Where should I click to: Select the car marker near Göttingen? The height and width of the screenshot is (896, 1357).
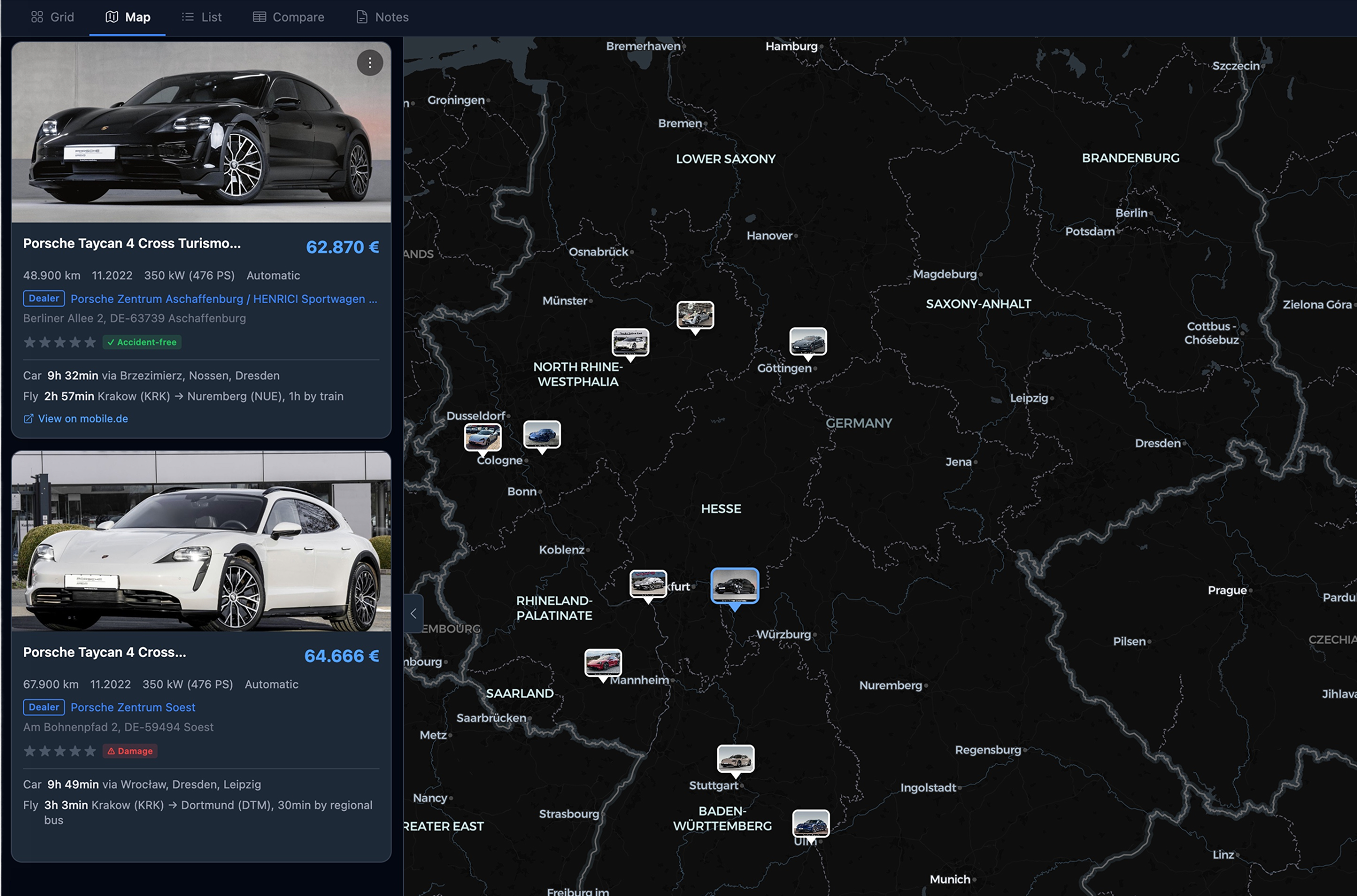click(x=808, y=342)
